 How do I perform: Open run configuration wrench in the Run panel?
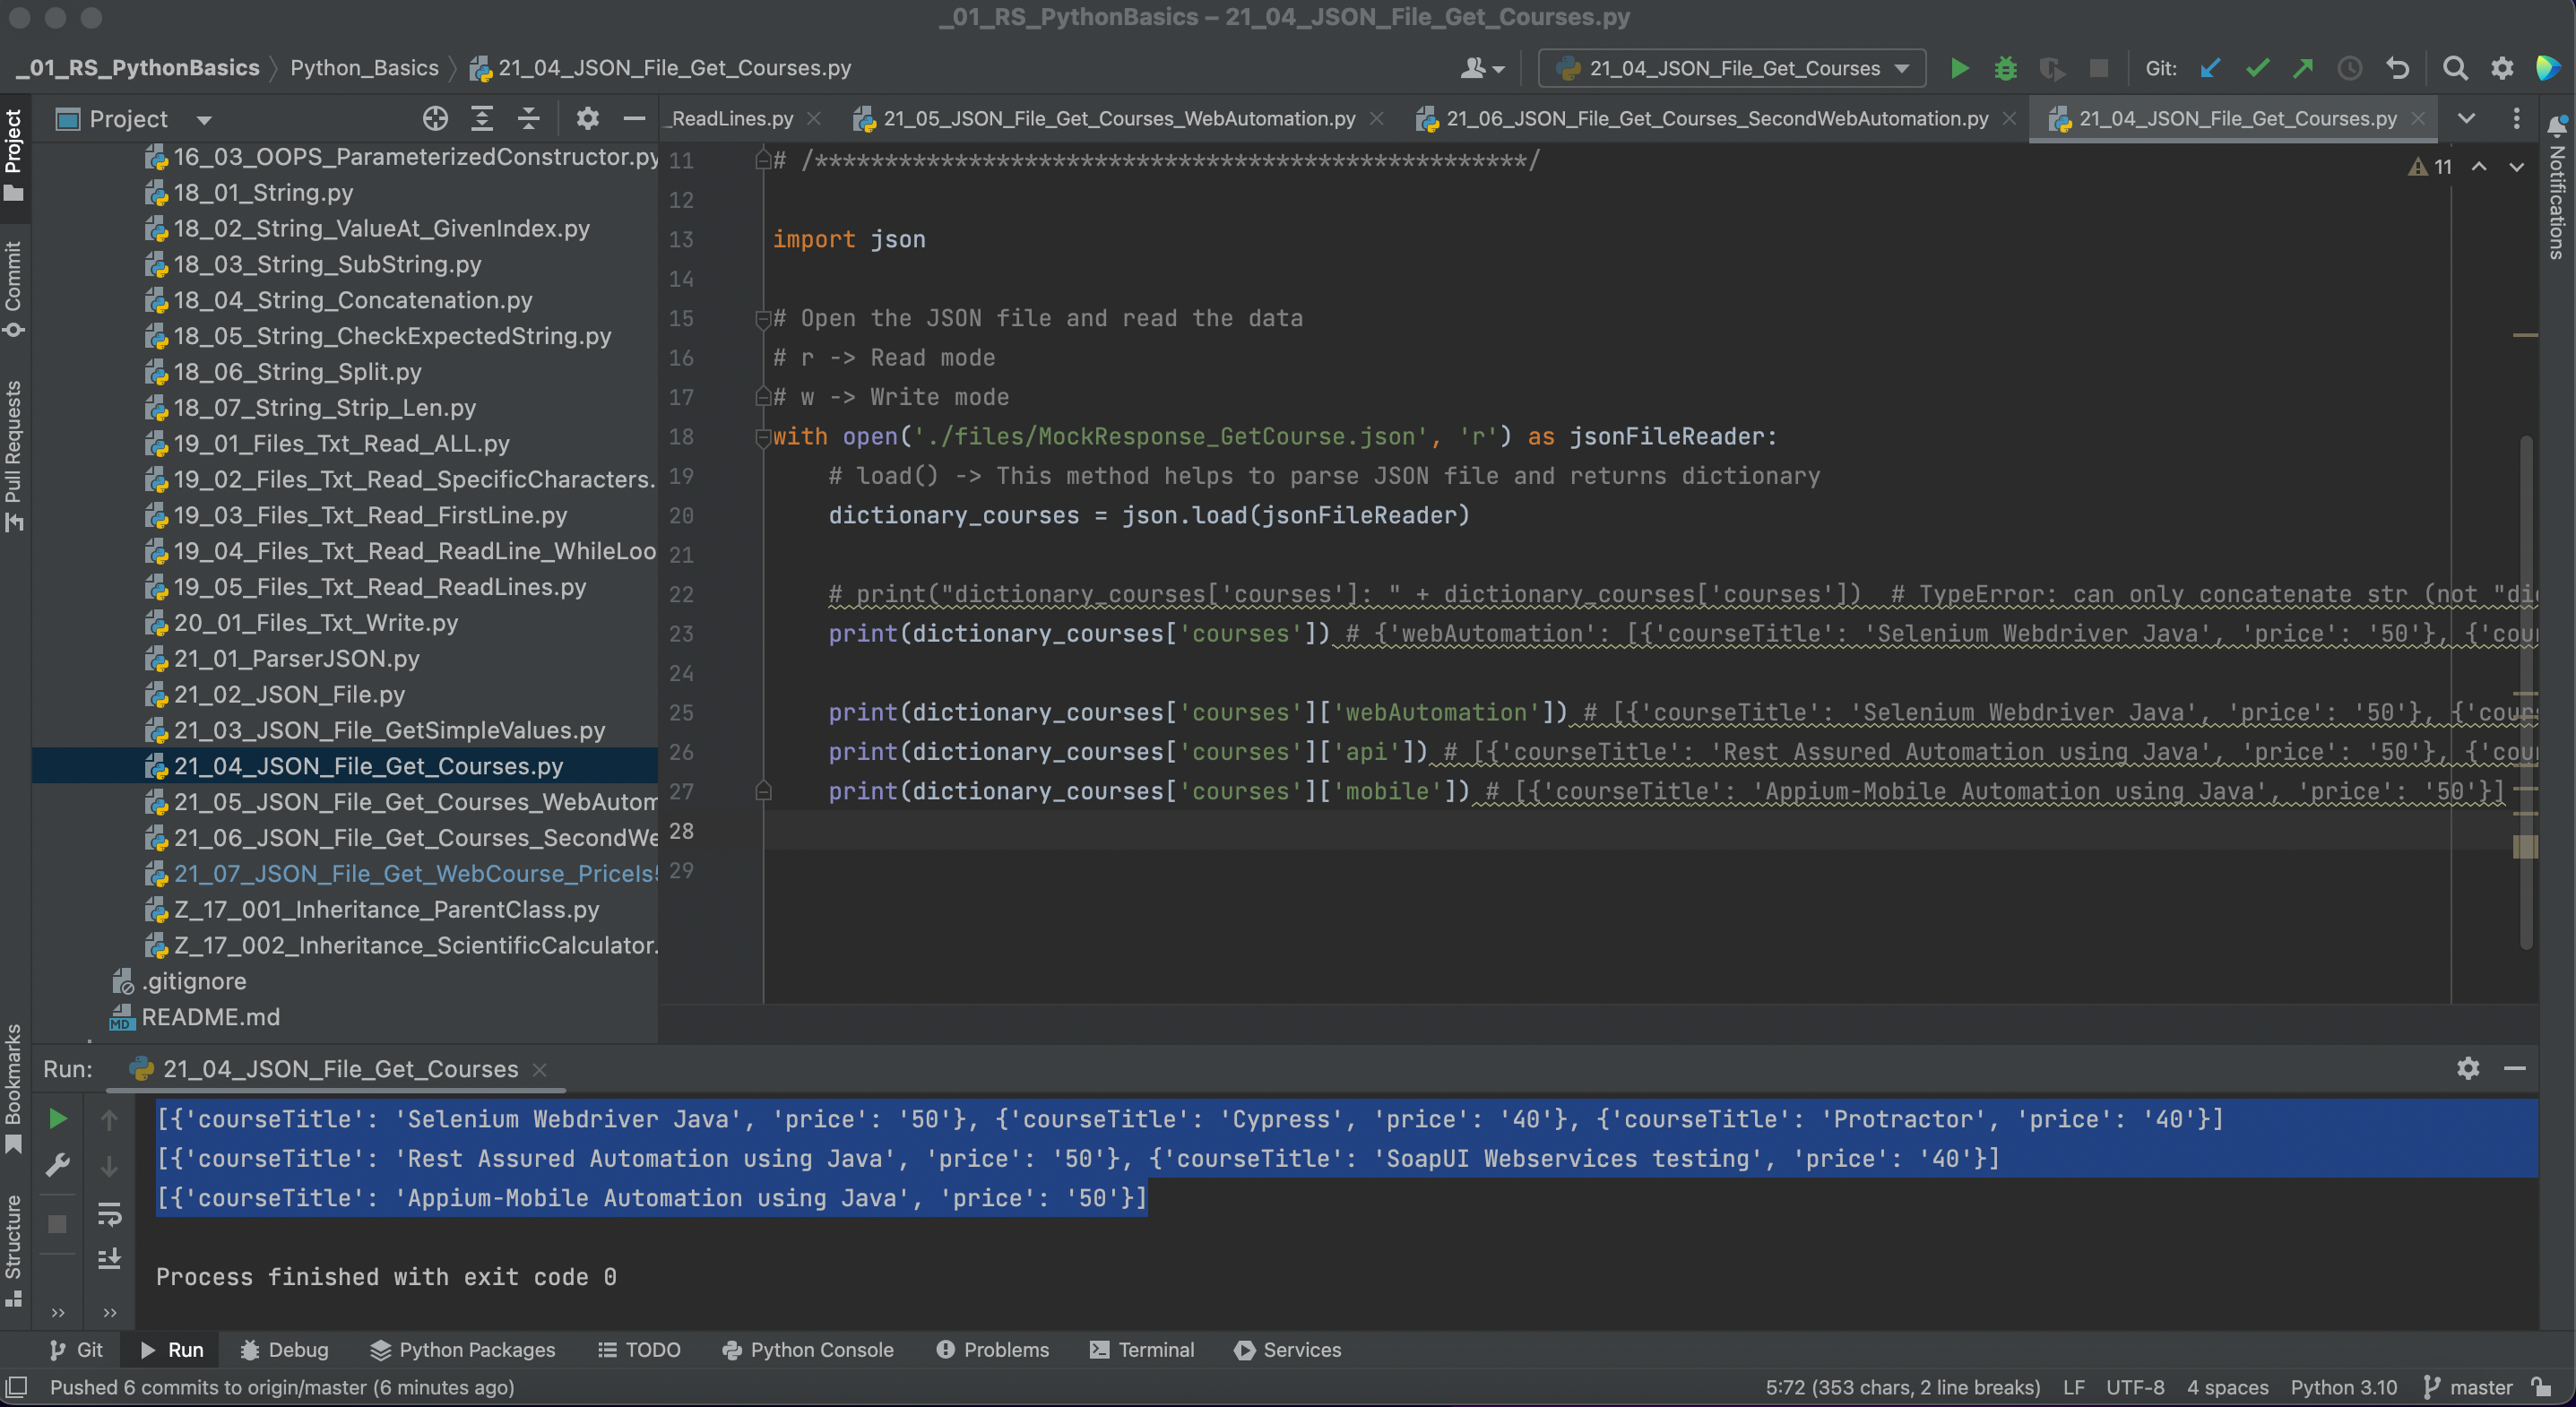pyautogui.click(x=58, y=1165)
